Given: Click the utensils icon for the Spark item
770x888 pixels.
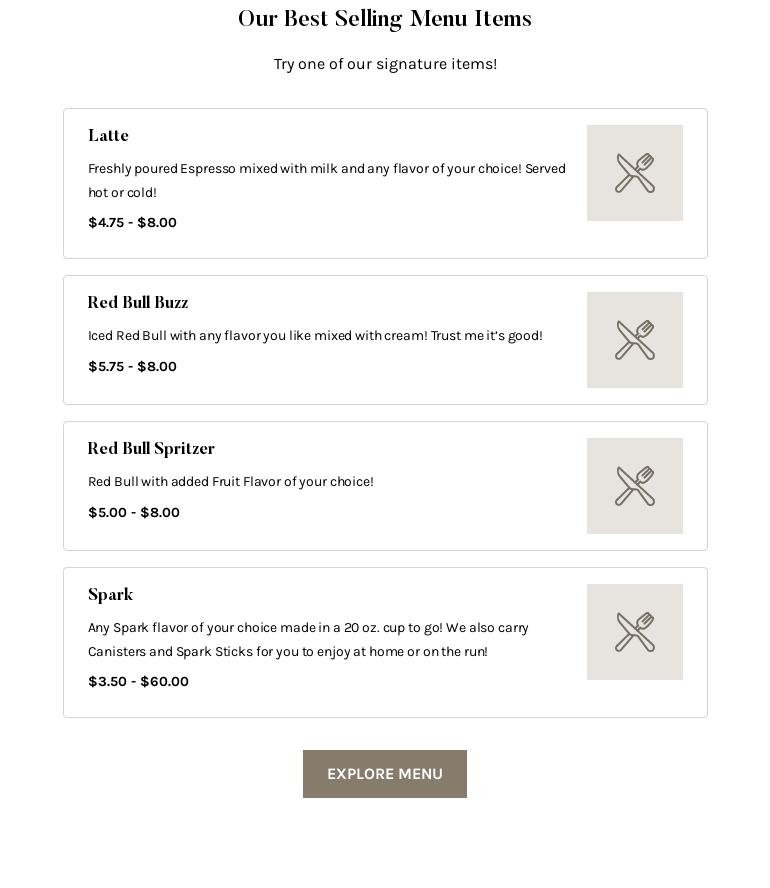Looking at the screenshot, I should [635, 632].
